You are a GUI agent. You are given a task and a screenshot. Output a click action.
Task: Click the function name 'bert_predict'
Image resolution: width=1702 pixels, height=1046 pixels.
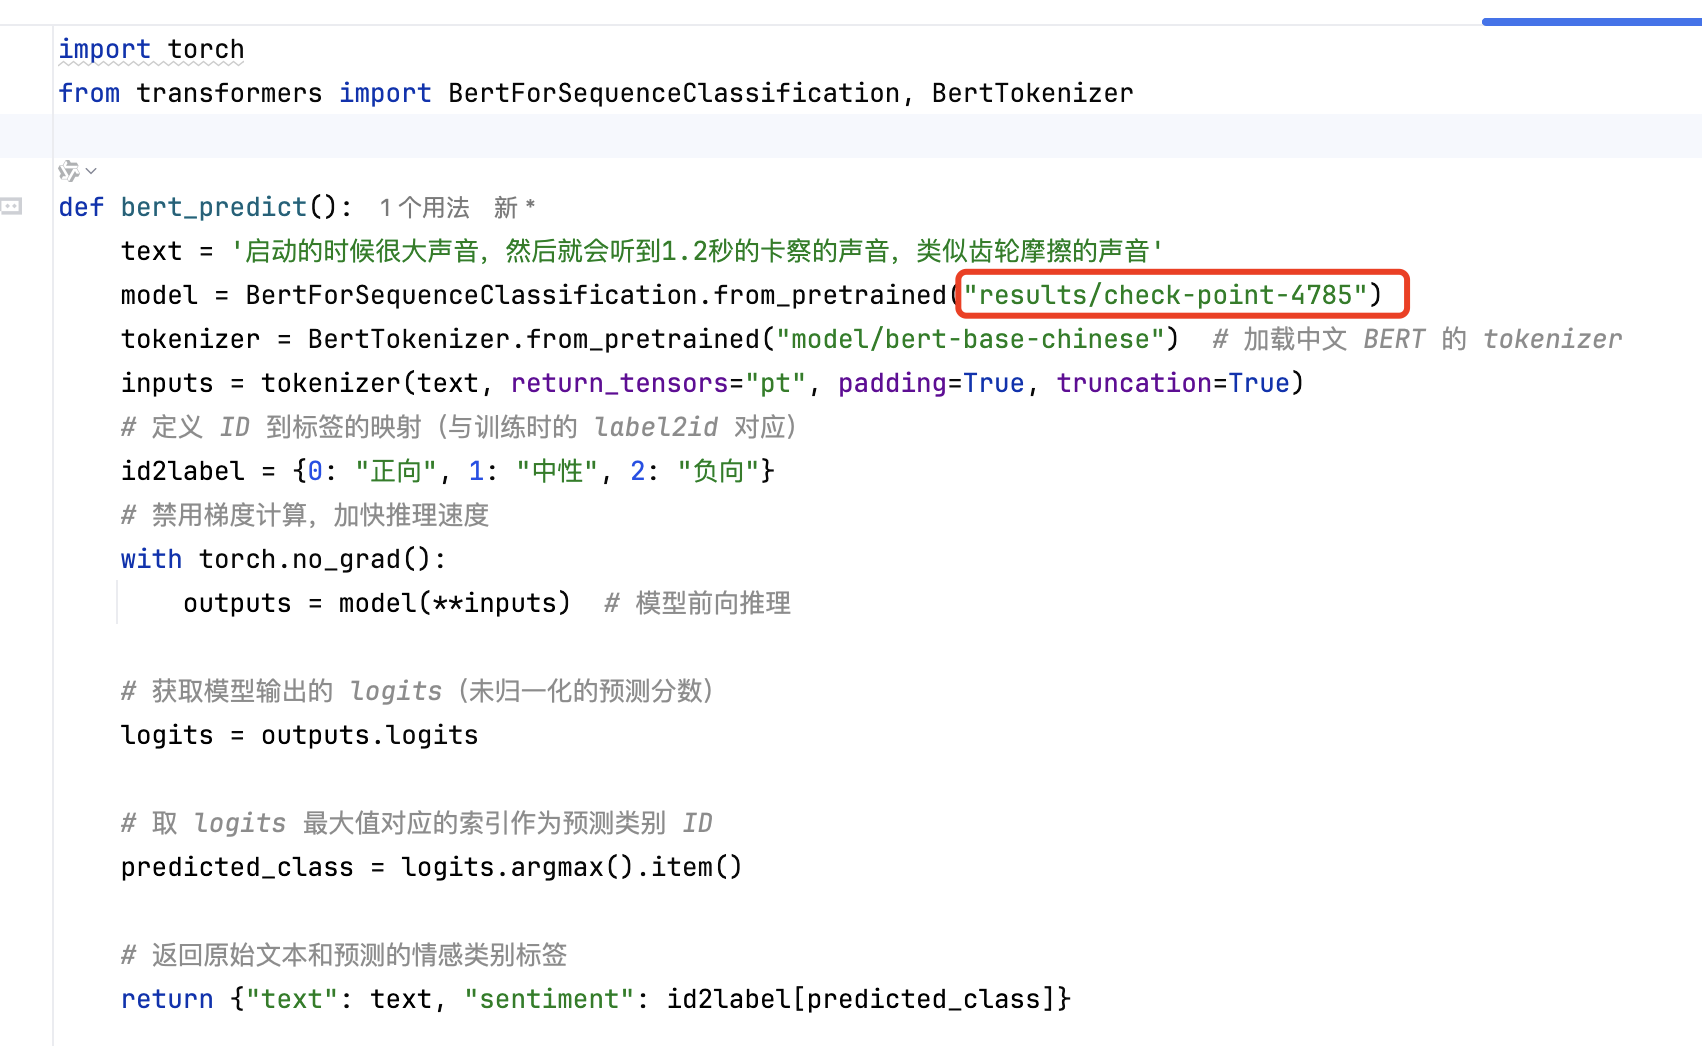[x=214, y=207]
